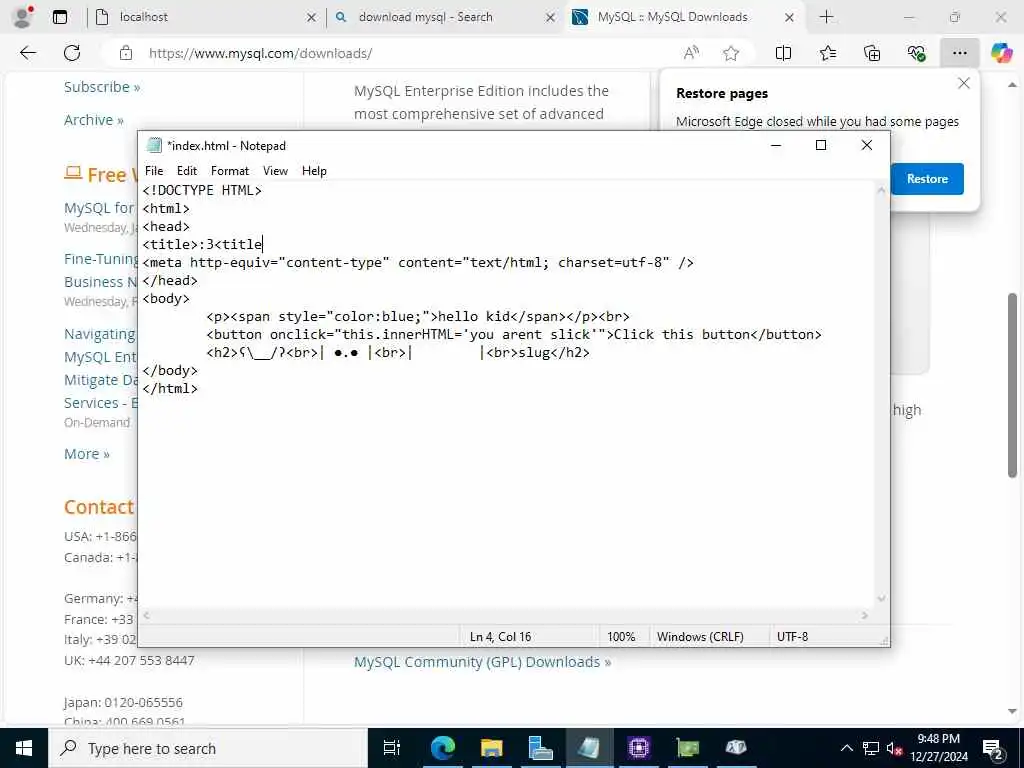This screenshot has height=768, width=1024.
Task: Open a new tab with plus icon
Action: click(x=826, y=17)
